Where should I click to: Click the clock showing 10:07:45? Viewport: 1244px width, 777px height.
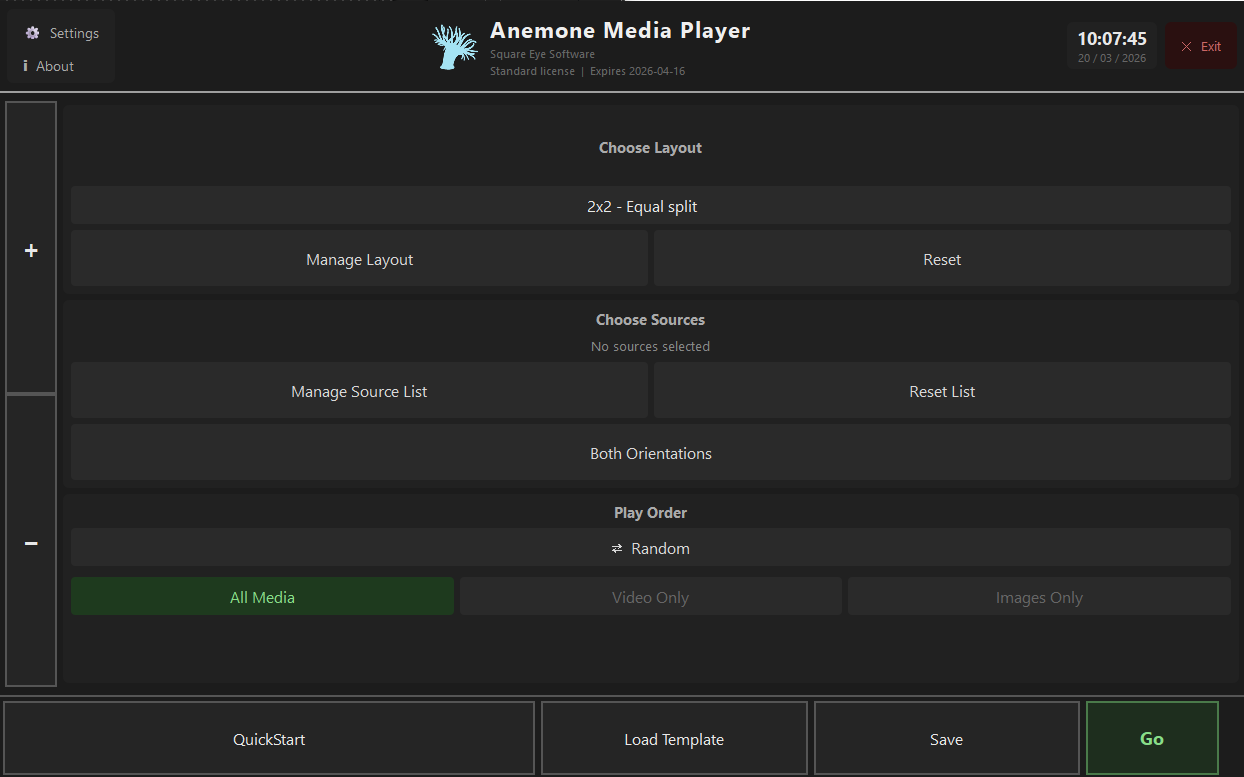(1110, 39)
